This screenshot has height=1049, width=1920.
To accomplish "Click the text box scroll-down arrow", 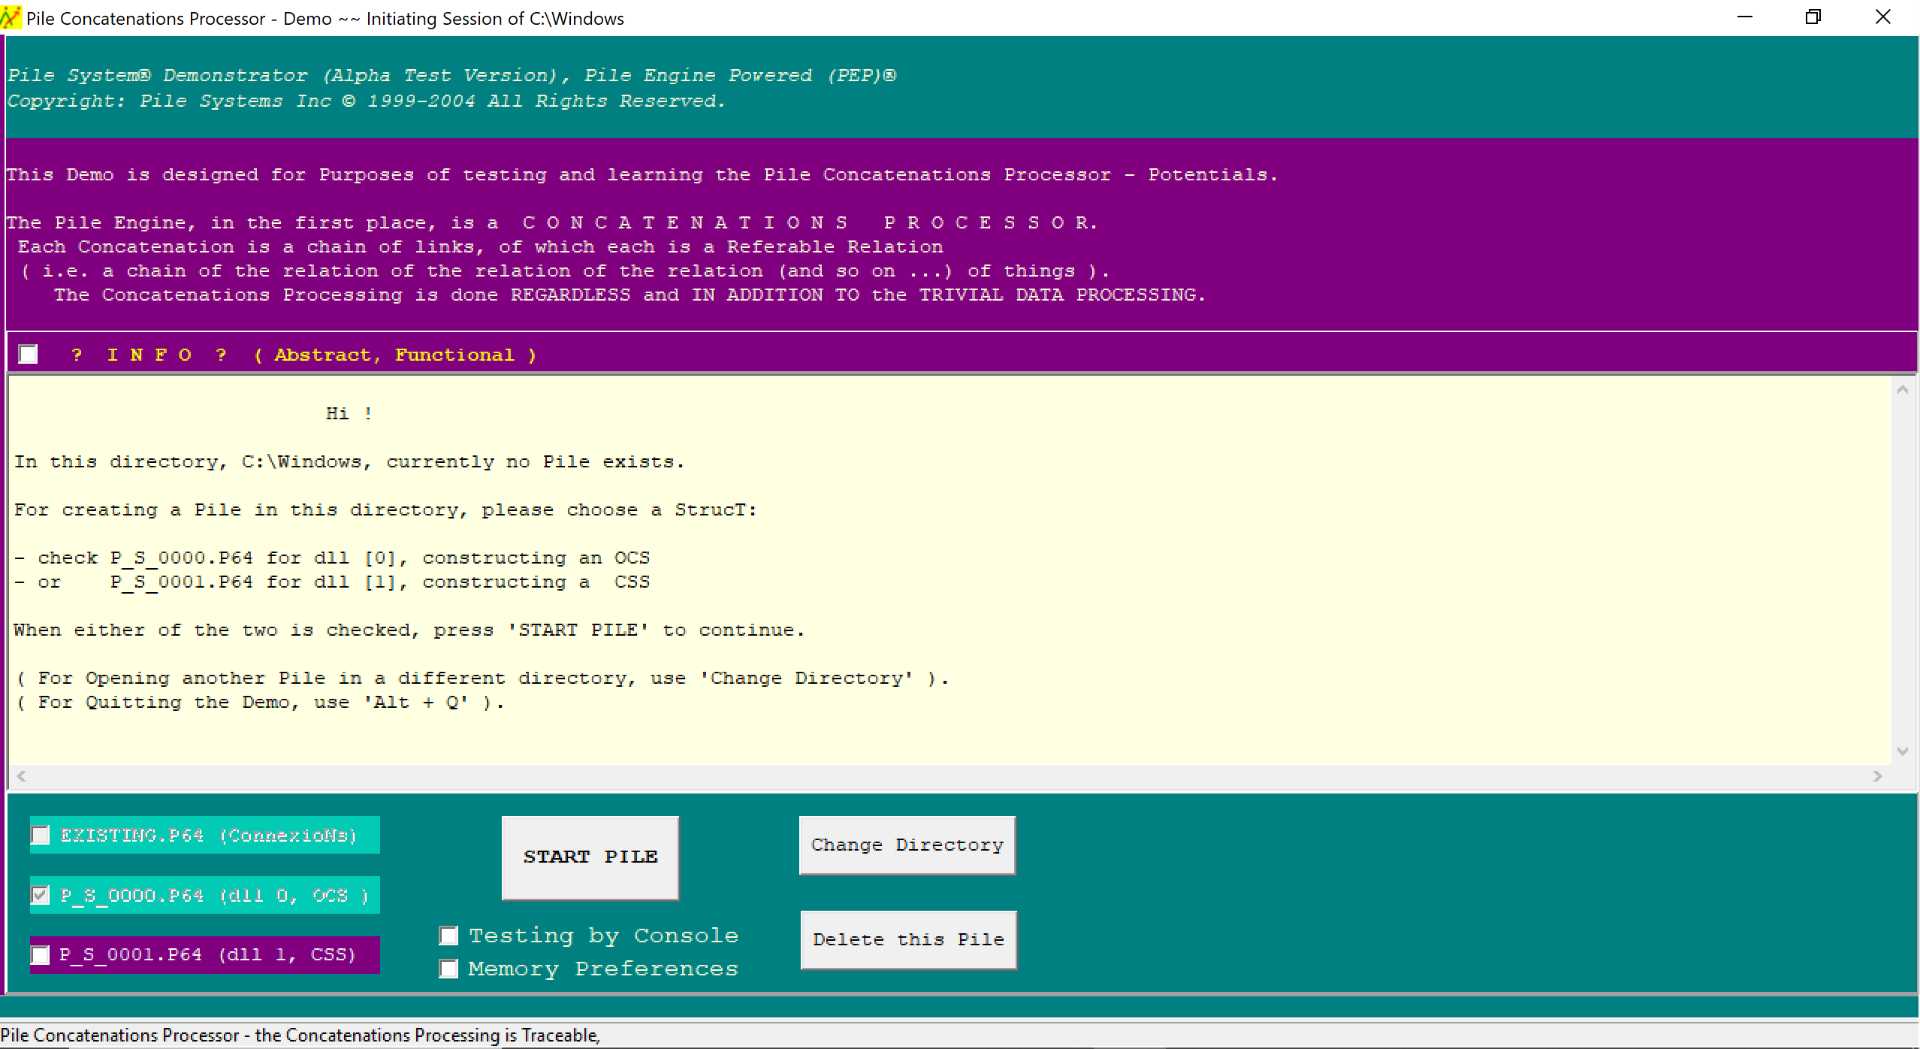I will point(1902,752).
